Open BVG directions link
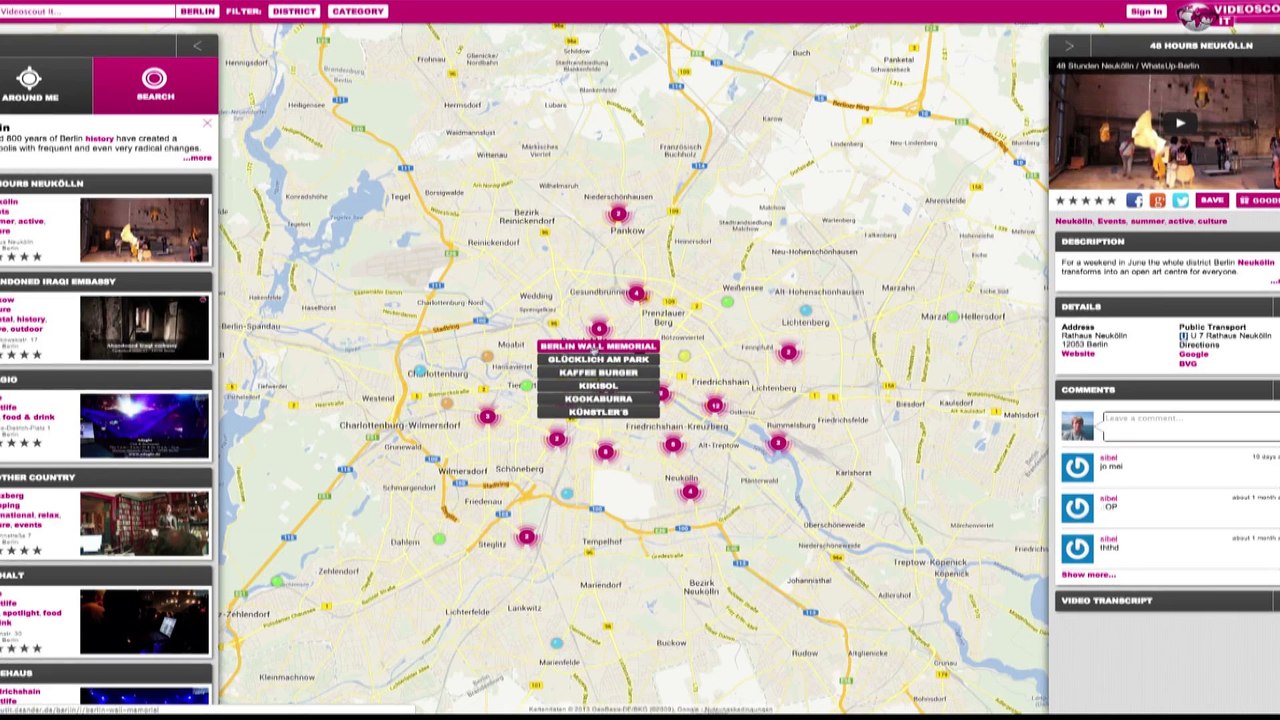 [x=1187, y=363]
